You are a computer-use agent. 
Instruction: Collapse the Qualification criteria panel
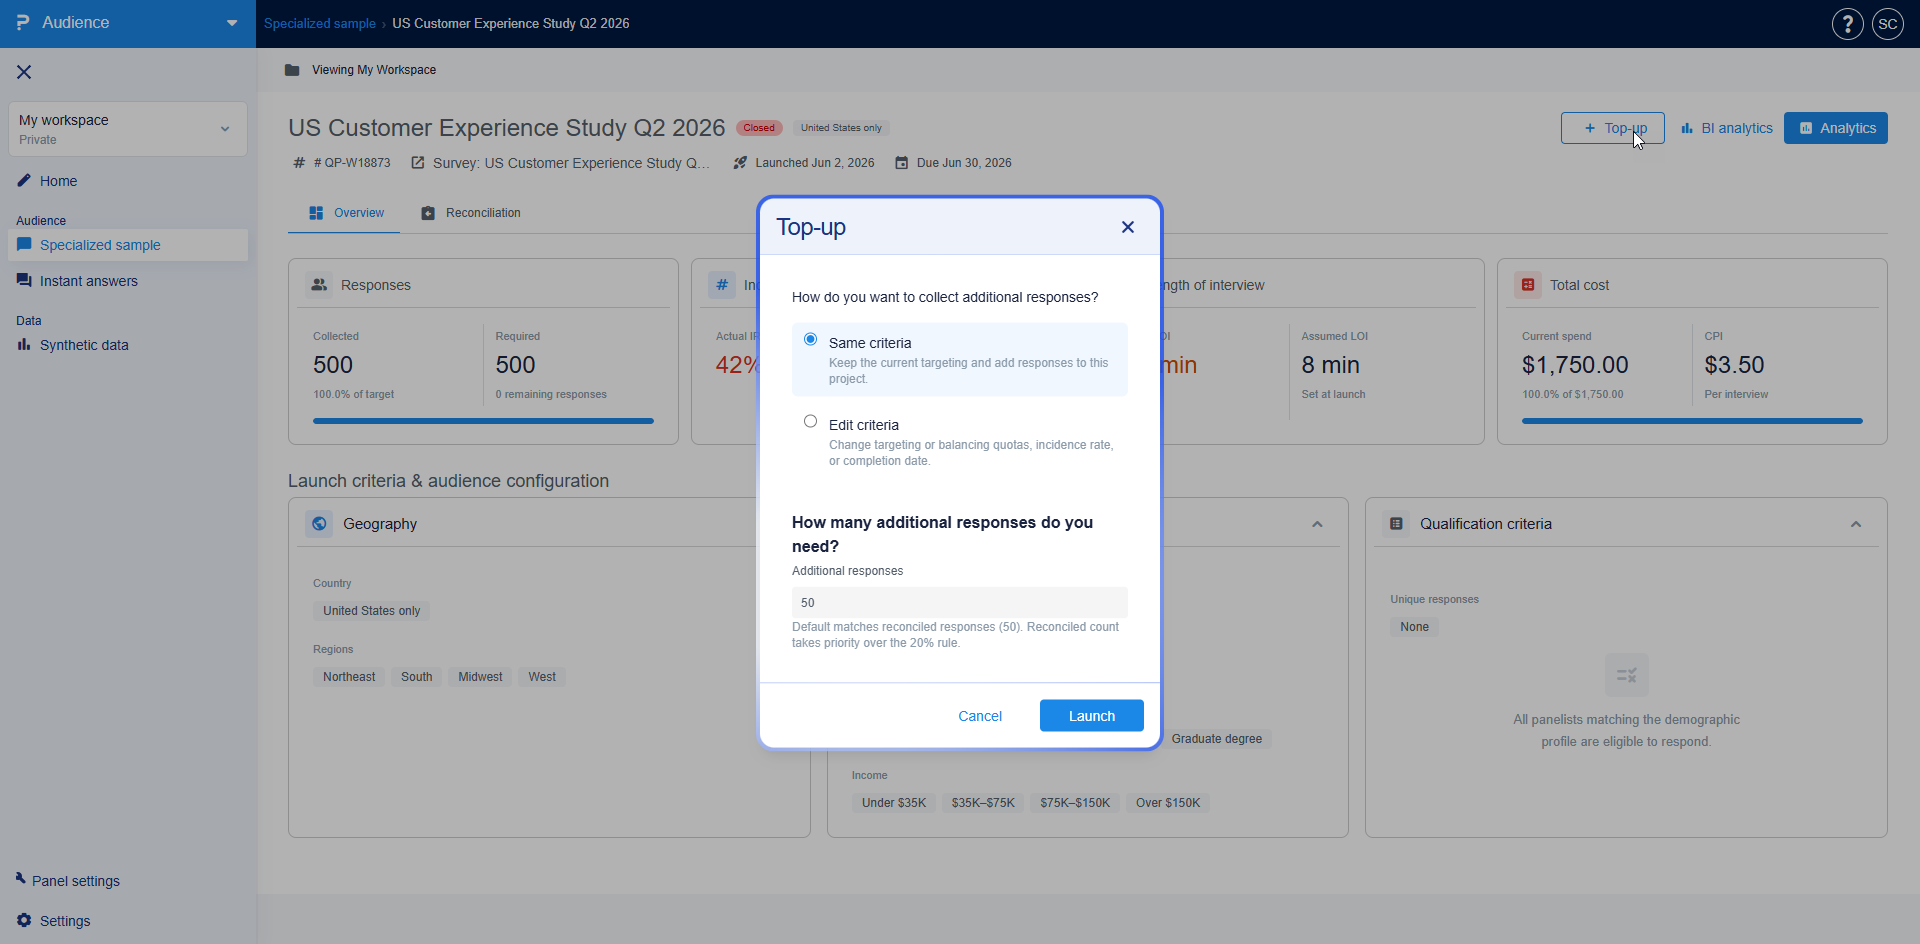[1856, 524]
